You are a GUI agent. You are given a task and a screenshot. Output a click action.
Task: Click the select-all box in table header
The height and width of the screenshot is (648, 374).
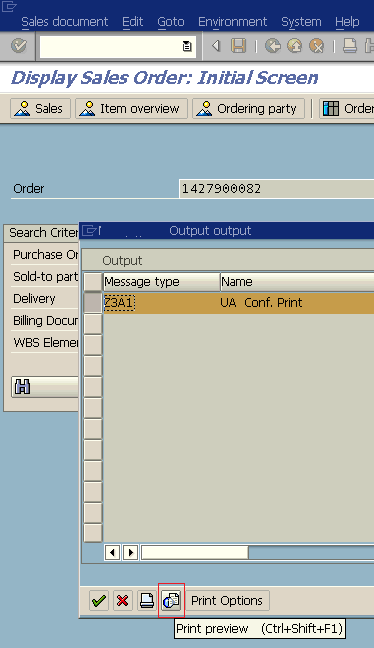pyautogui.click(x=93, y=282)
